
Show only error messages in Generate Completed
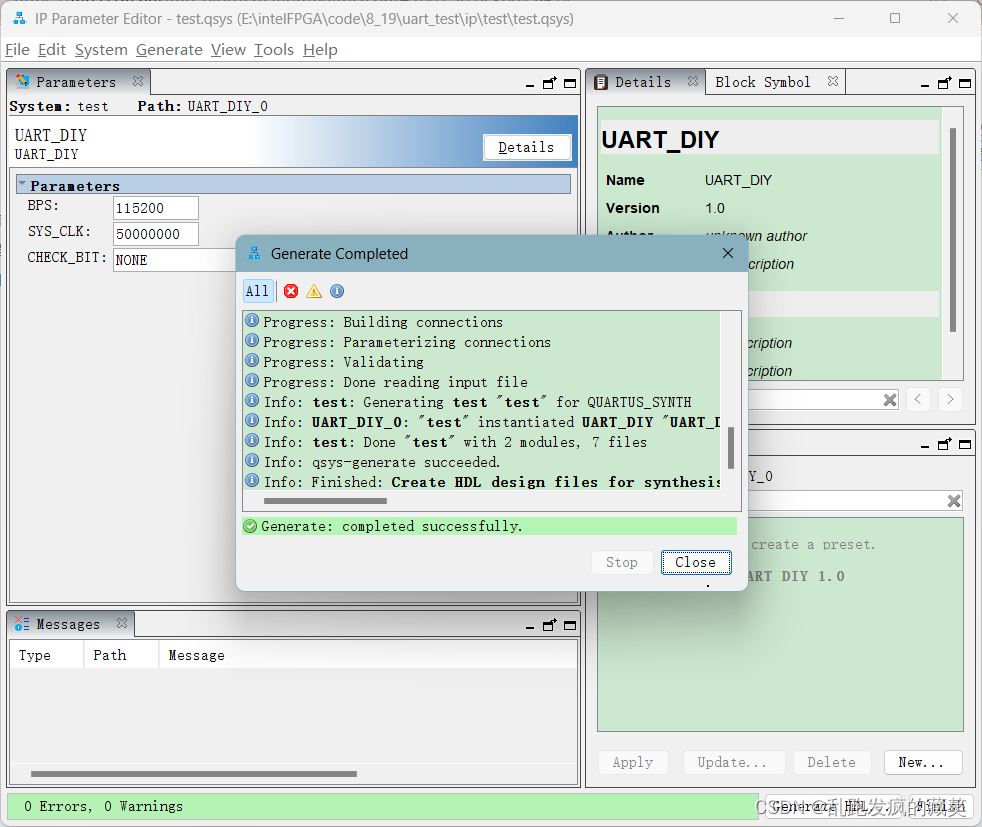coord(291,291)
